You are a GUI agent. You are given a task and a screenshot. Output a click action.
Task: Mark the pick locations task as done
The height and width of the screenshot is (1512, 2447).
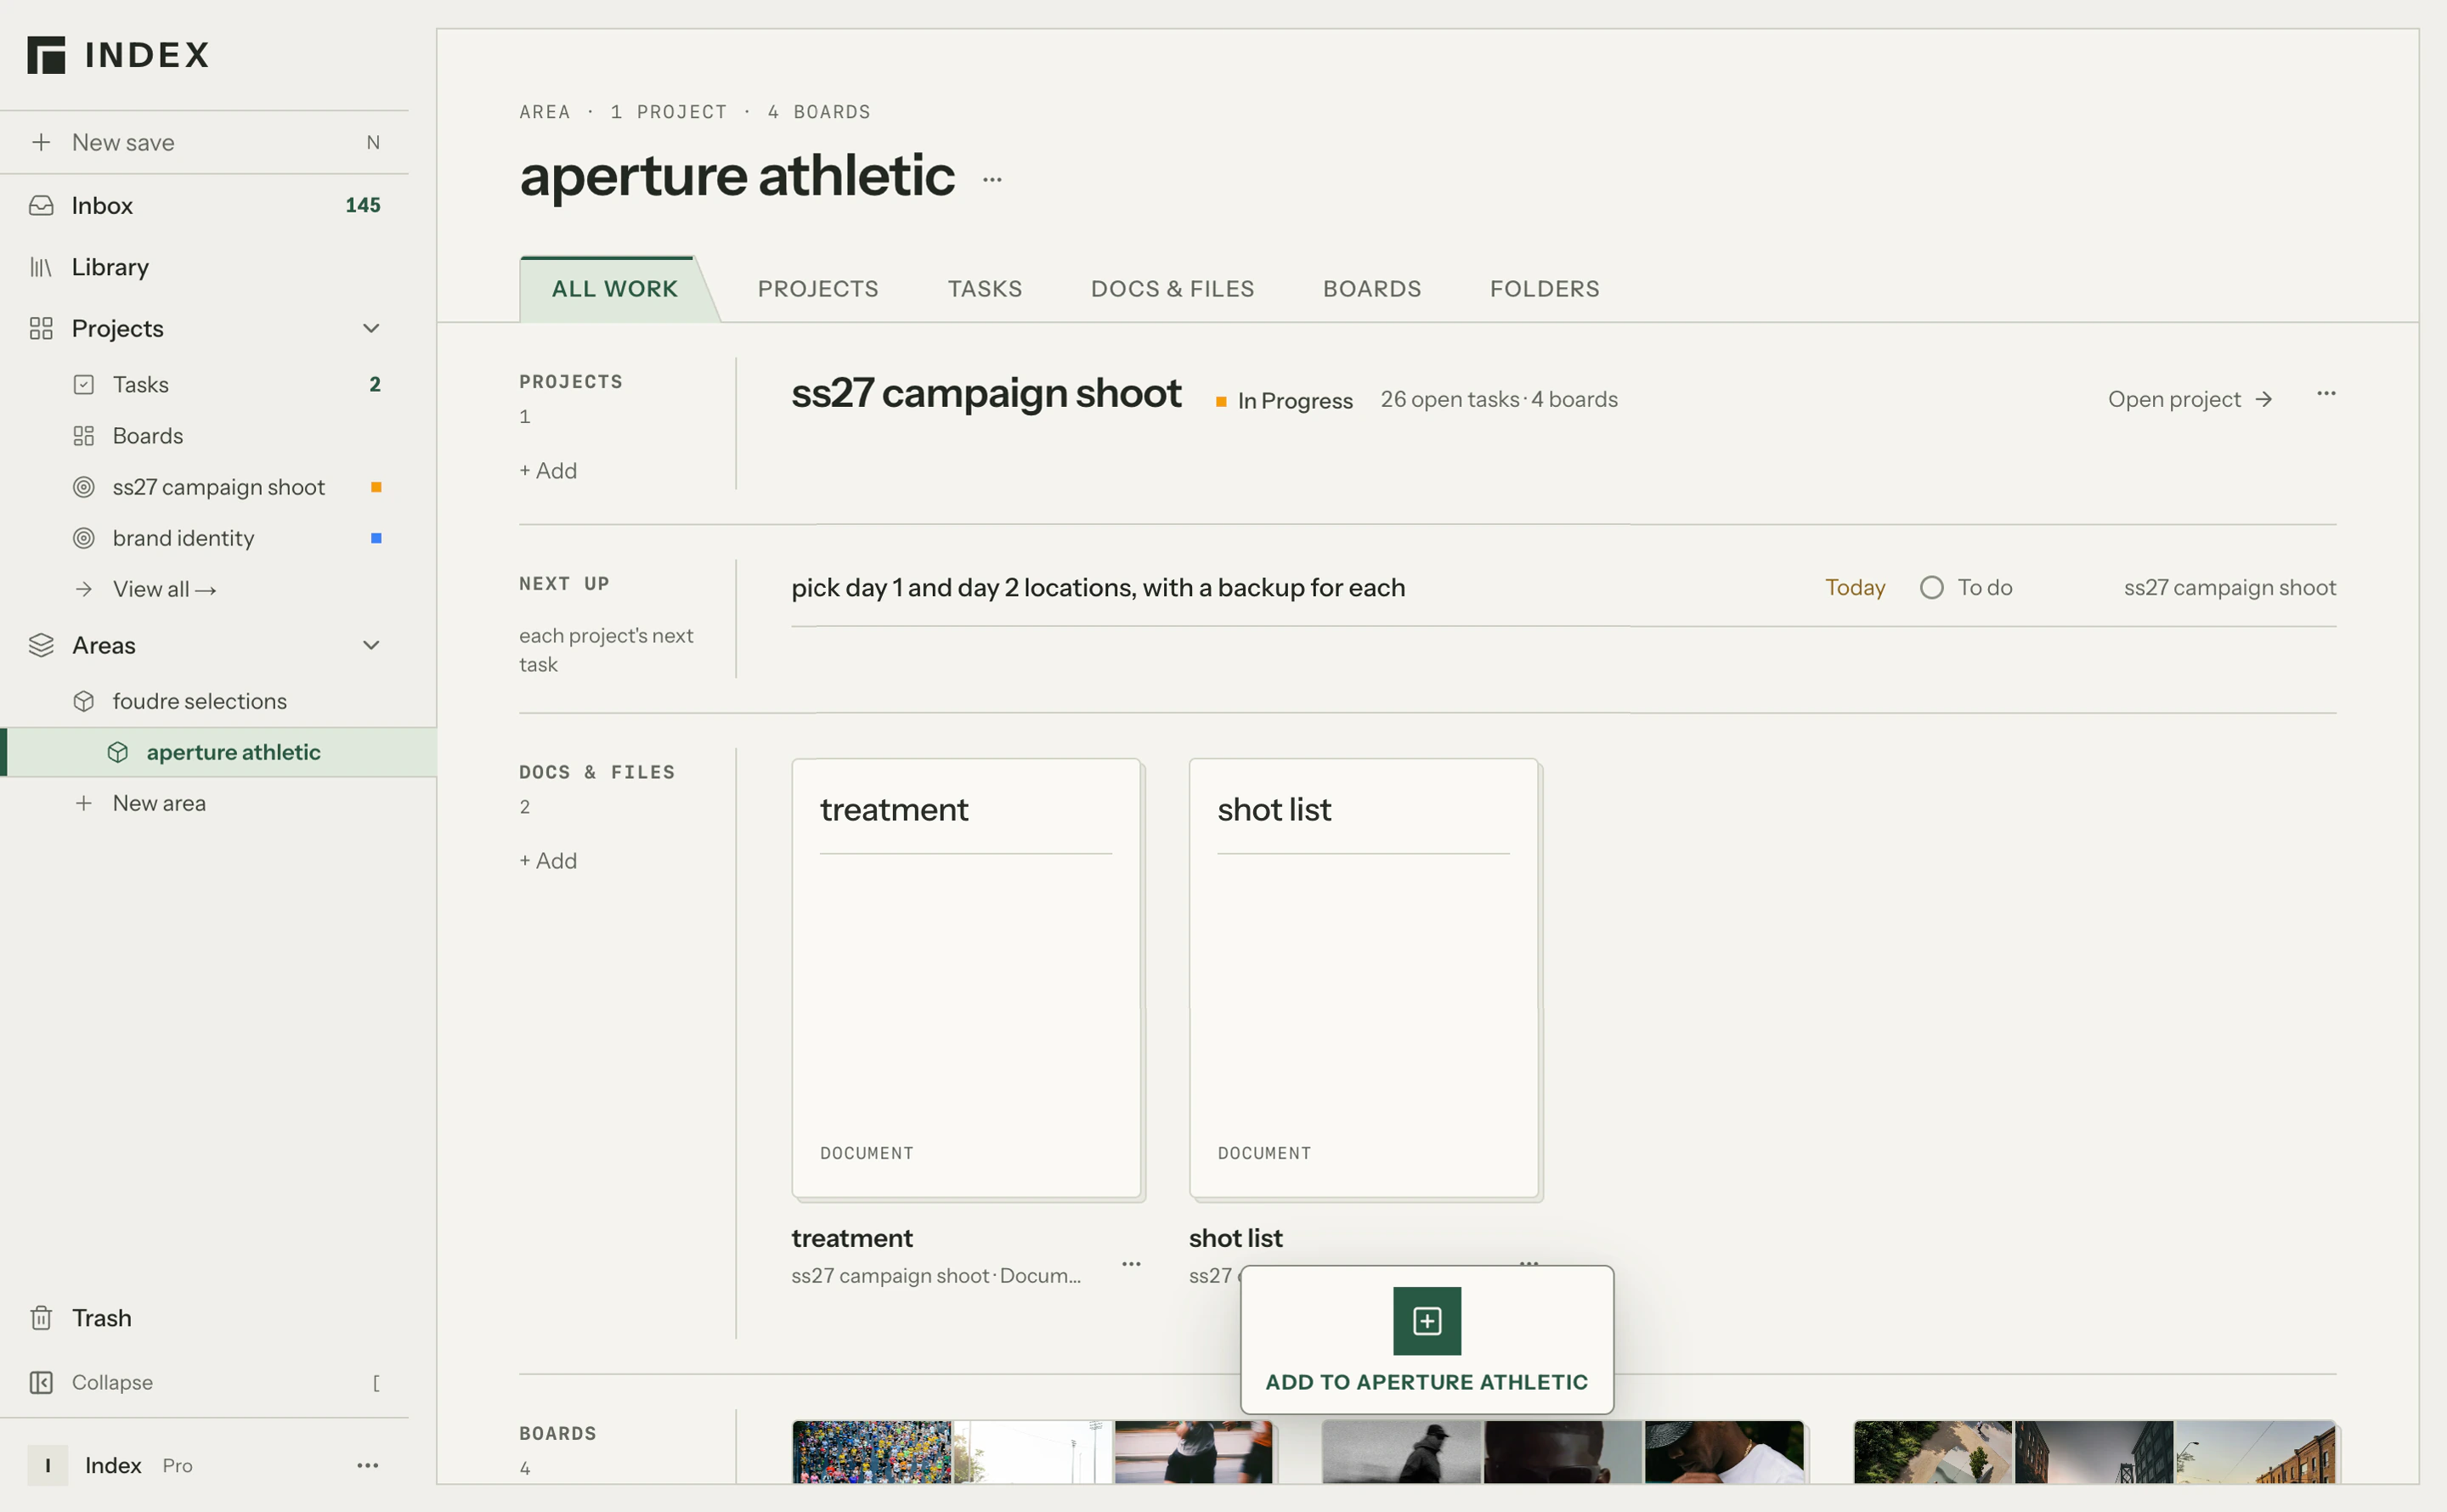[x=1932, y=587]
